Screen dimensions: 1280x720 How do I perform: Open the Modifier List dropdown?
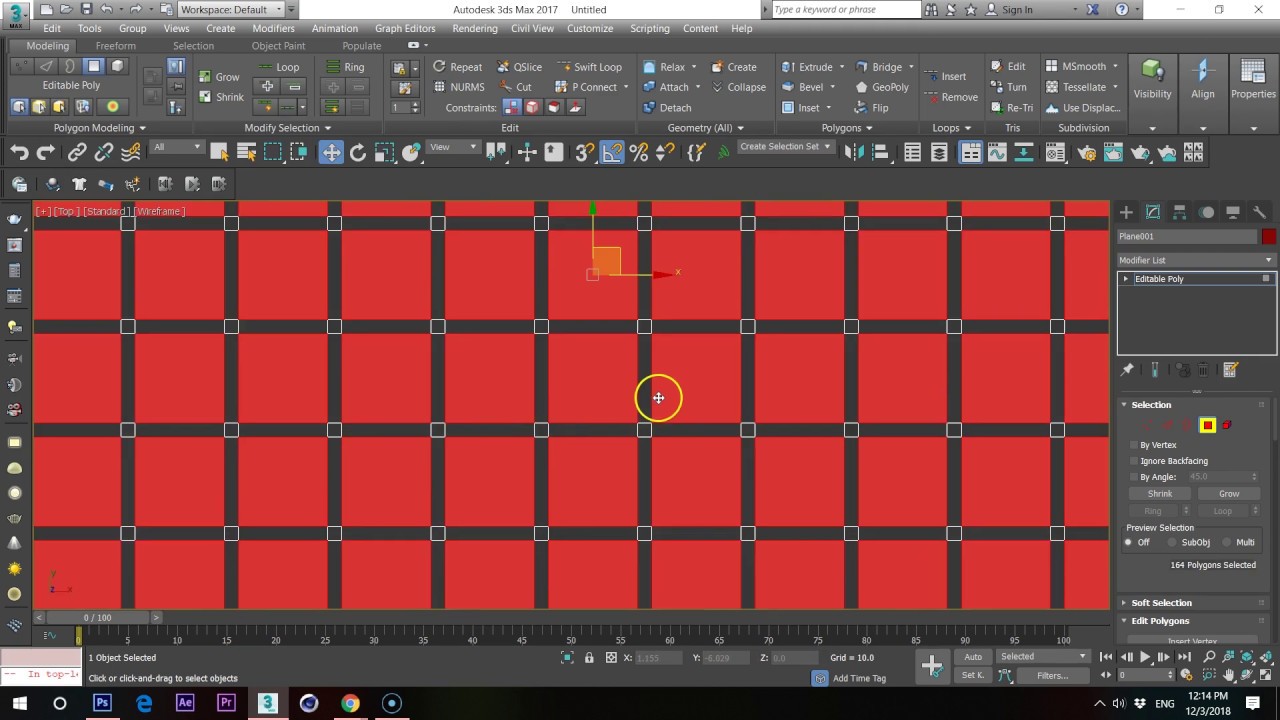[1196, 260]
